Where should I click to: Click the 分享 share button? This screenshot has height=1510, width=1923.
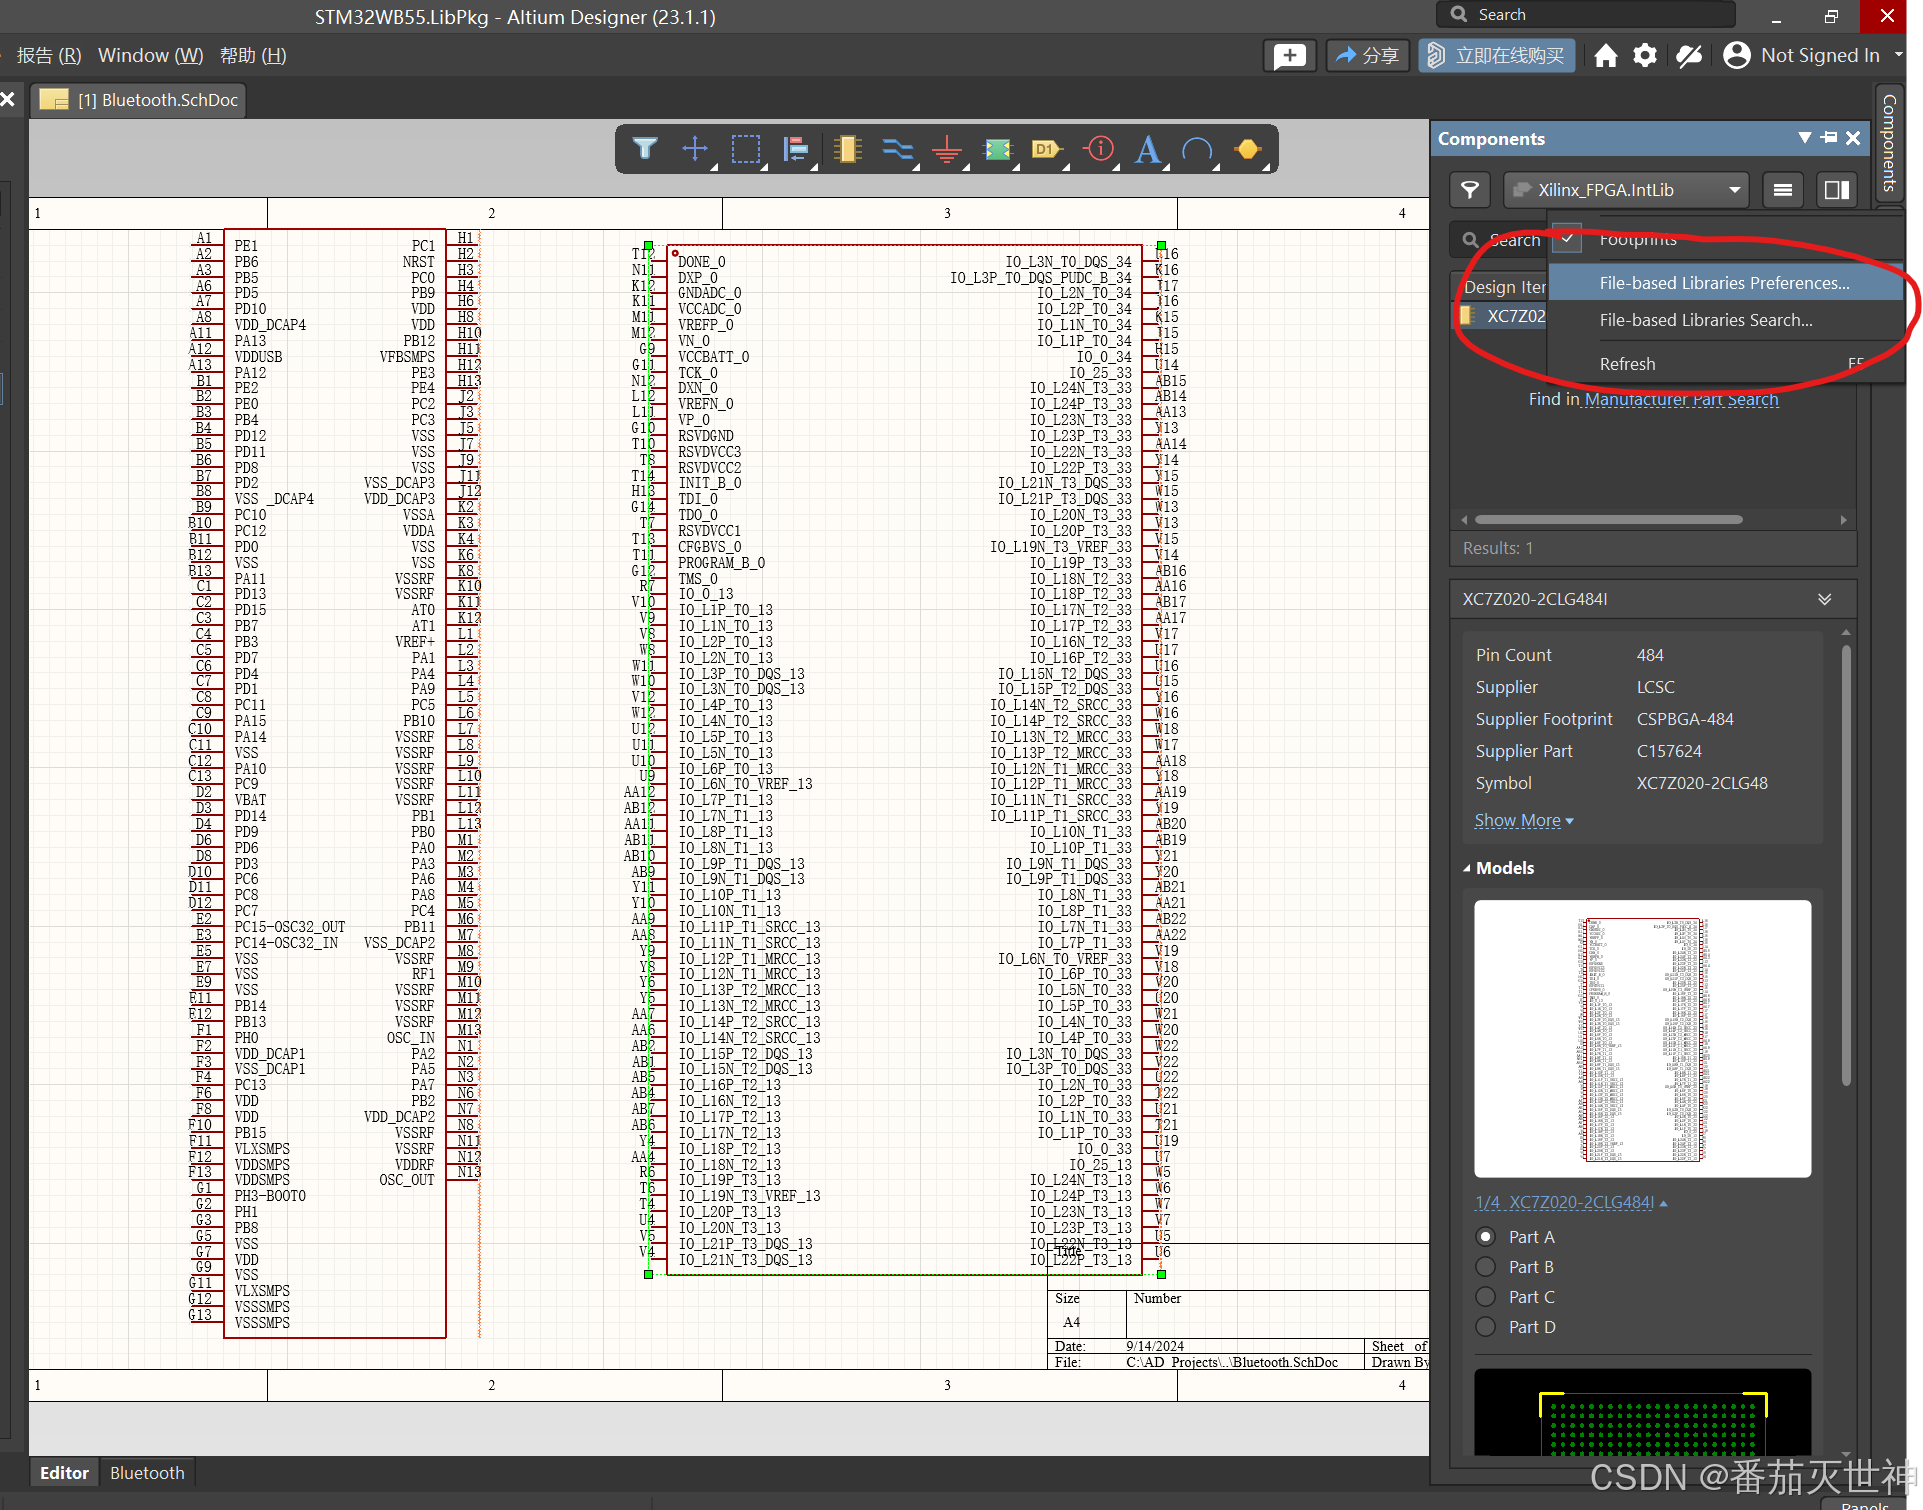tap(1367, 56)
